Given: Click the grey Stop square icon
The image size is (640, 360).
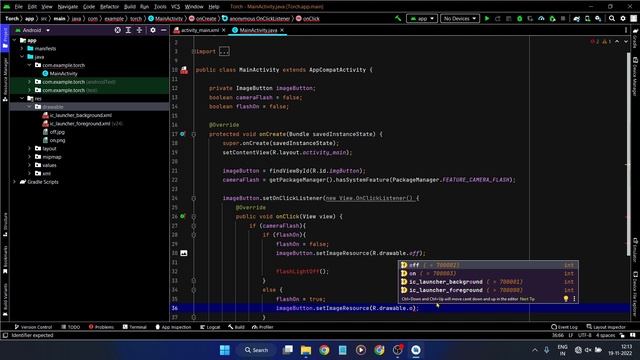Looking at the screenshot, I should [563, 18].
